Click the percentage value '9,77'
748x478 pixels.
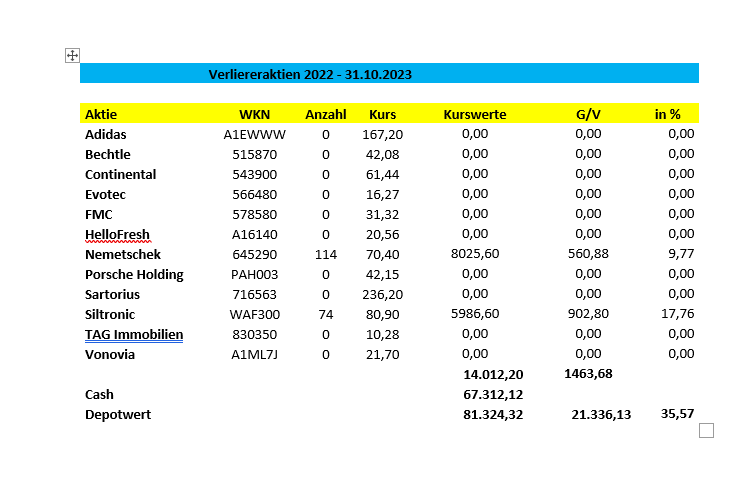[681, 254]
